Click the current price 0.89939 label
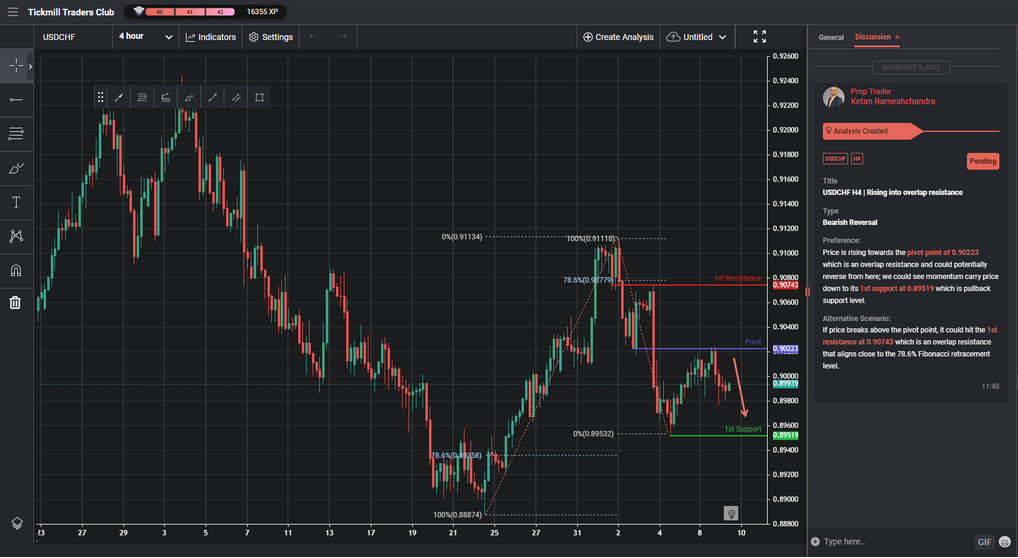Viewport: 1018px width, 558px height. point(786,384)
